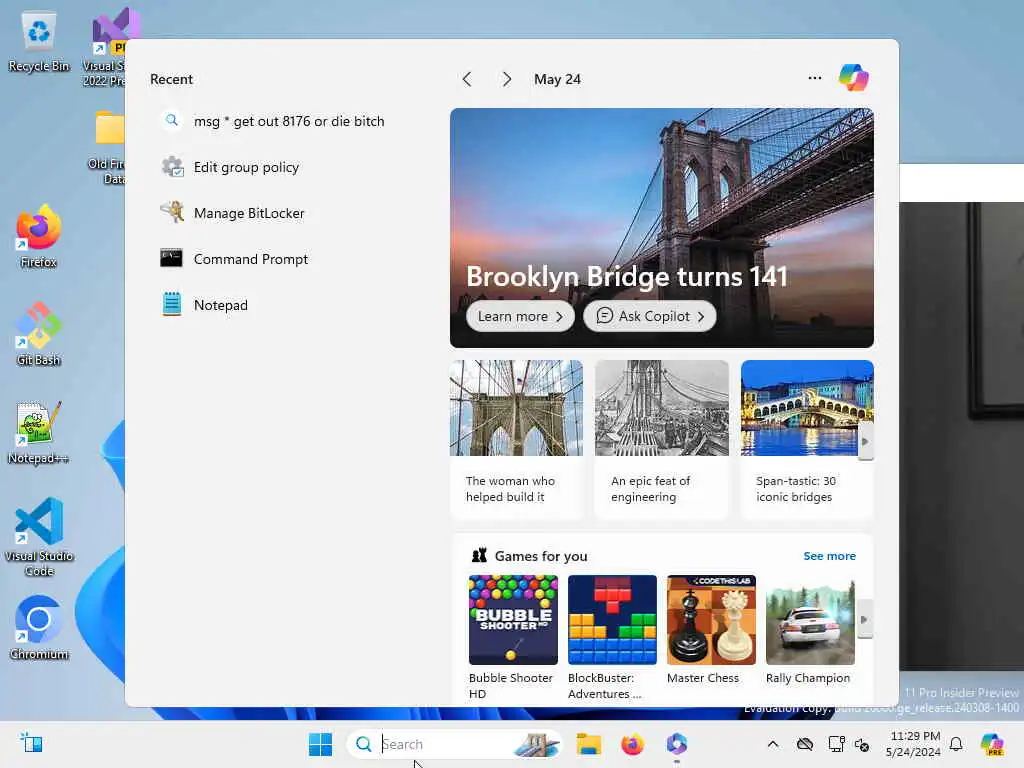Open Copilot preview icon in tray corner

[992, 744]
